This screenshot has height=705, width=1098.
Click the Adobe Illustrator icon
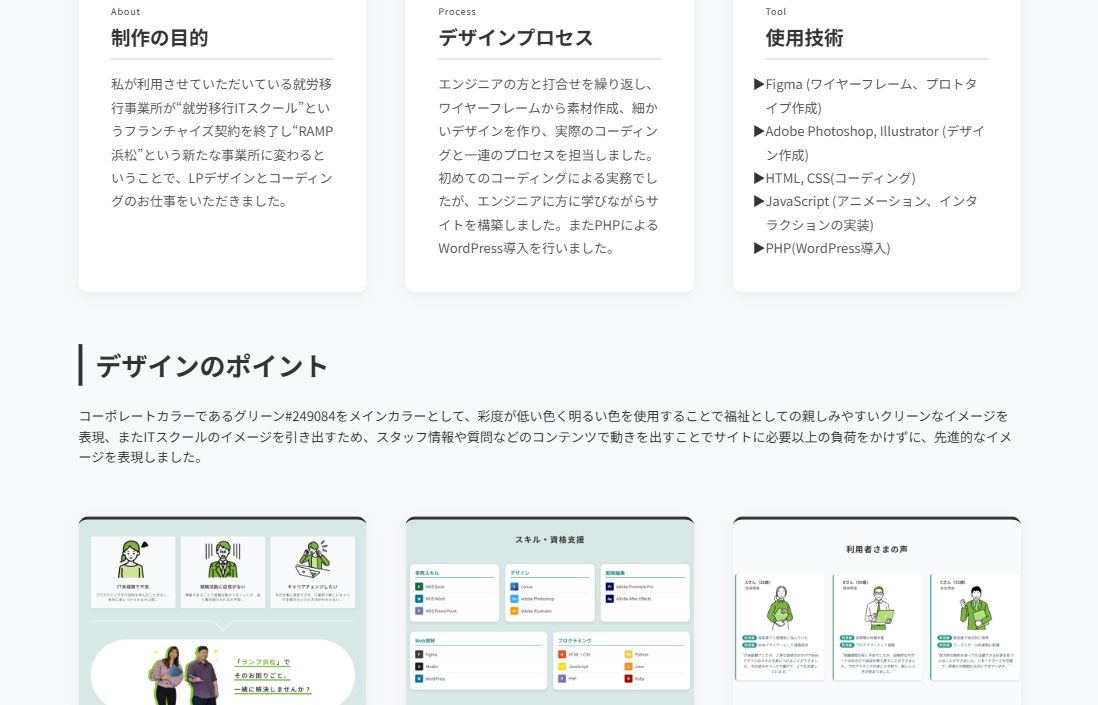pos(513,611)
